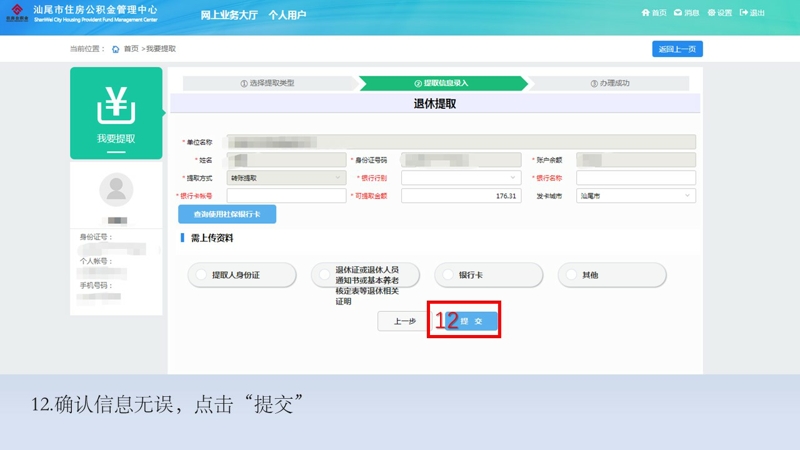Click the breadcrumb home icon
Image resolution: width=800 pixels, height=450 pixels.
coord(116,49)
